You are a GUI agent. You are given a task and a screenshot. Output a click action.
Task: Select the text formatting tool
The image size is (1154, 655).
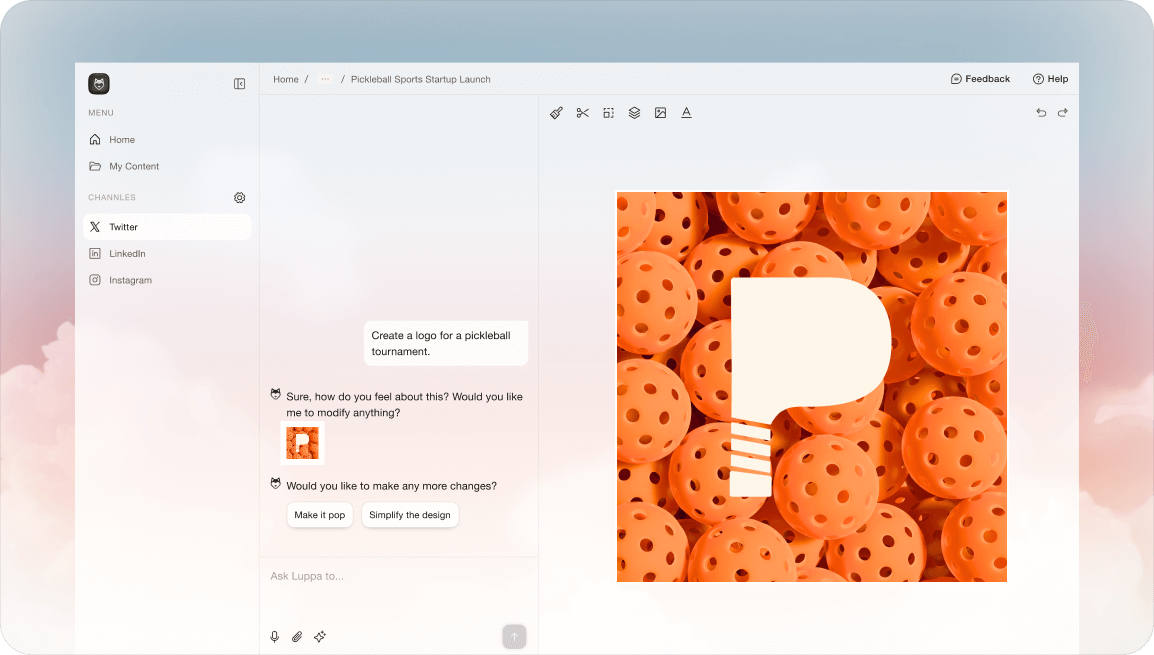point(686,113)
